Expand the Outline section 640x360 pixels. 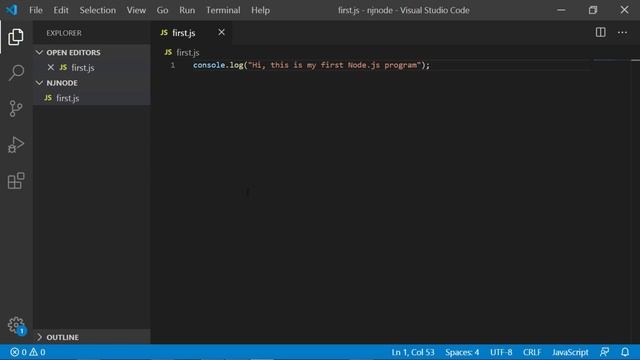(92, 337)
